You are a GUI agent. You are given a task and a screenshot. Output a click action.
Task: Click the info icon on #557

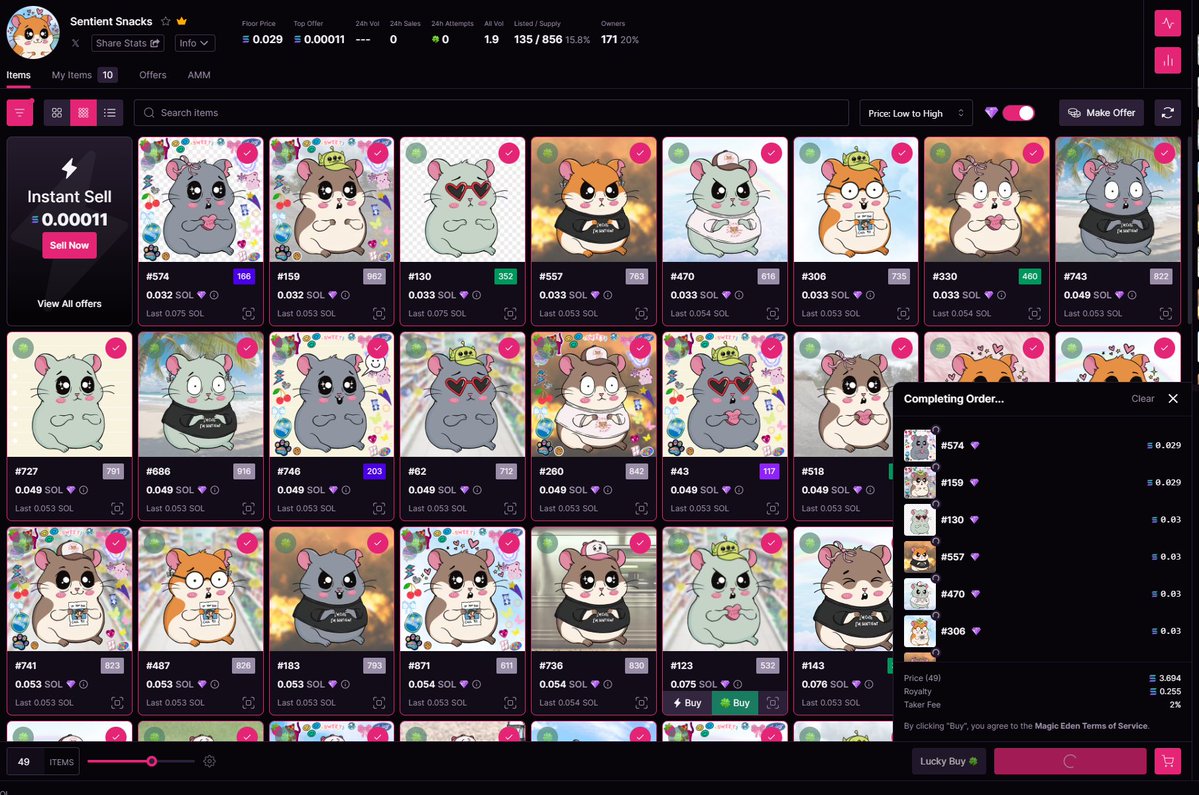pyautogui.click(x=608, y=295)
